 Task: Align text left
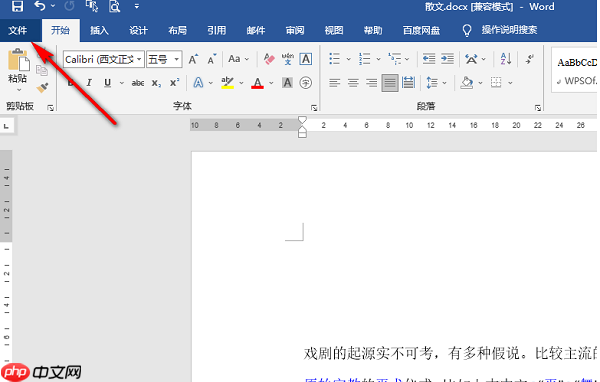[334, 83]
